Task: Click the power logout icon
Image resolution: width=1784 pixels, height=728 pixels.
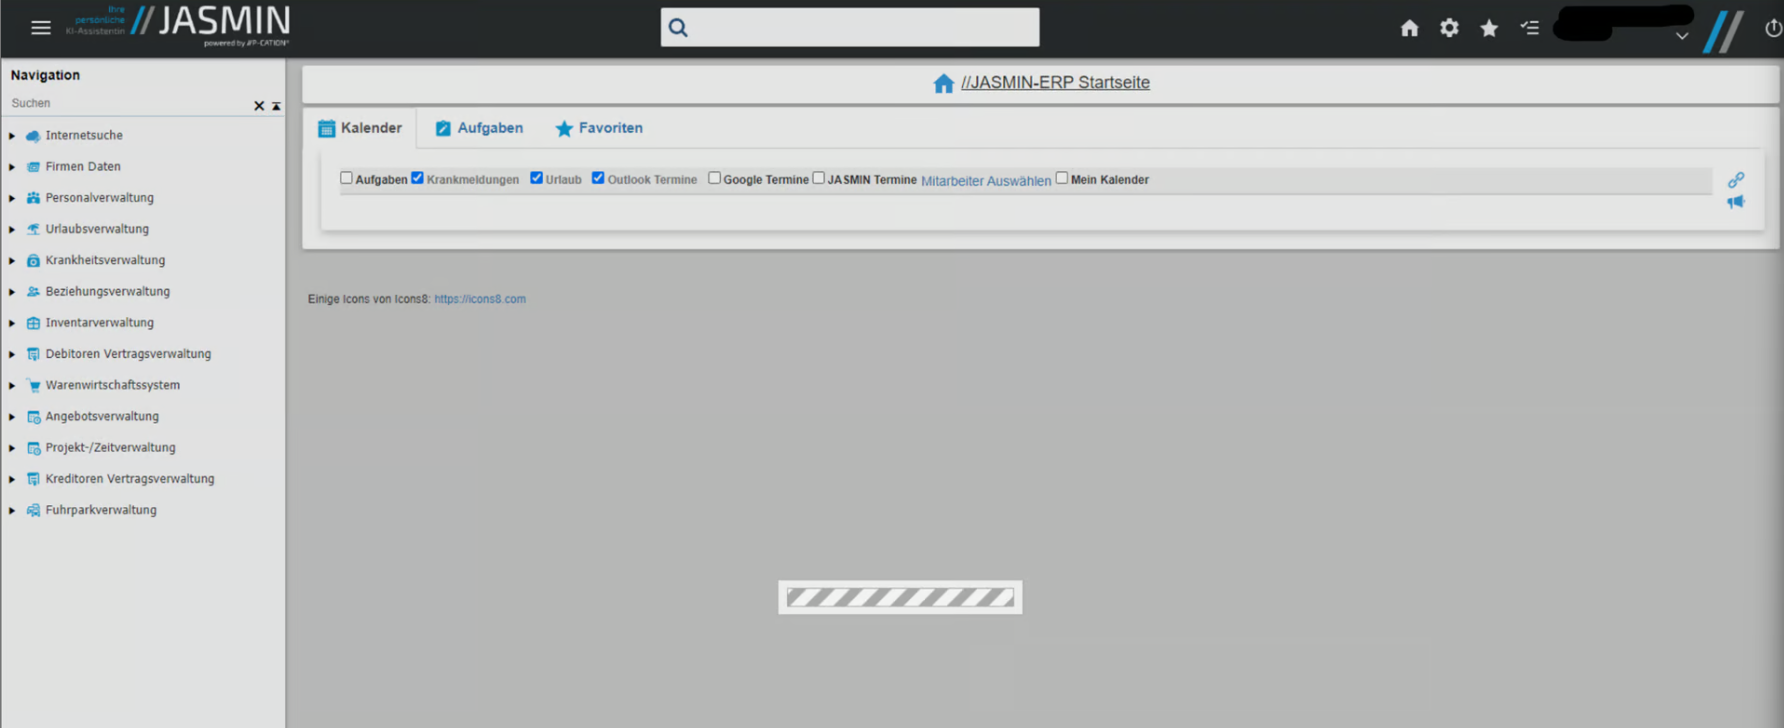Action: point(1773,28)
